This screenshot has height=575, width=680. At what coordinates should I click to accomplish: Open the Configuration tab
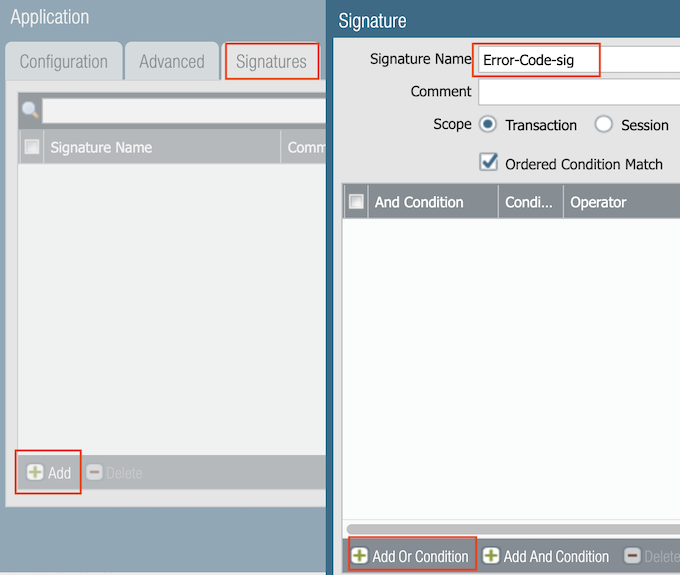tap(64, 61)
